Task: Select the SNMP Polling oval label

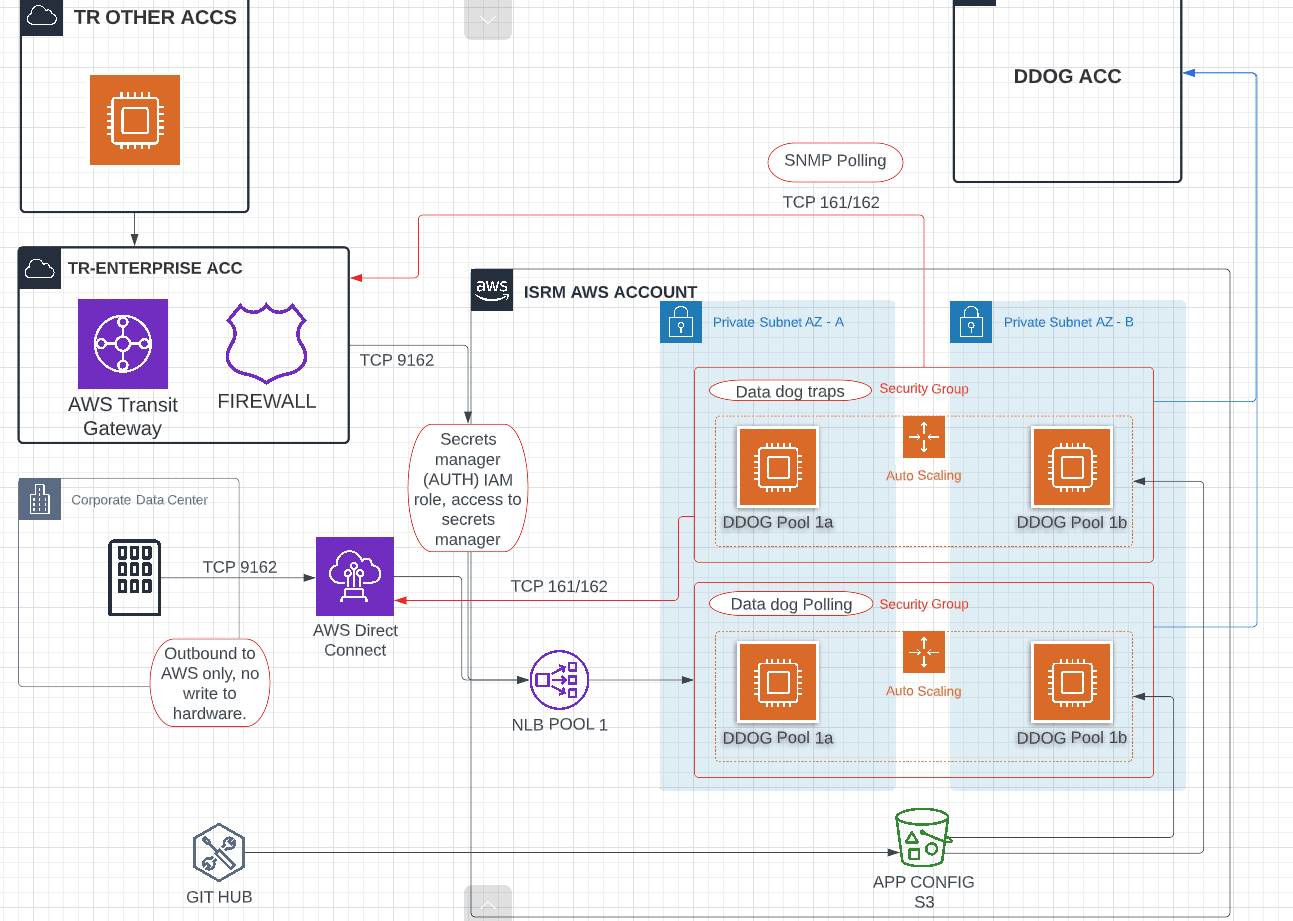Action: click(834, 161)
